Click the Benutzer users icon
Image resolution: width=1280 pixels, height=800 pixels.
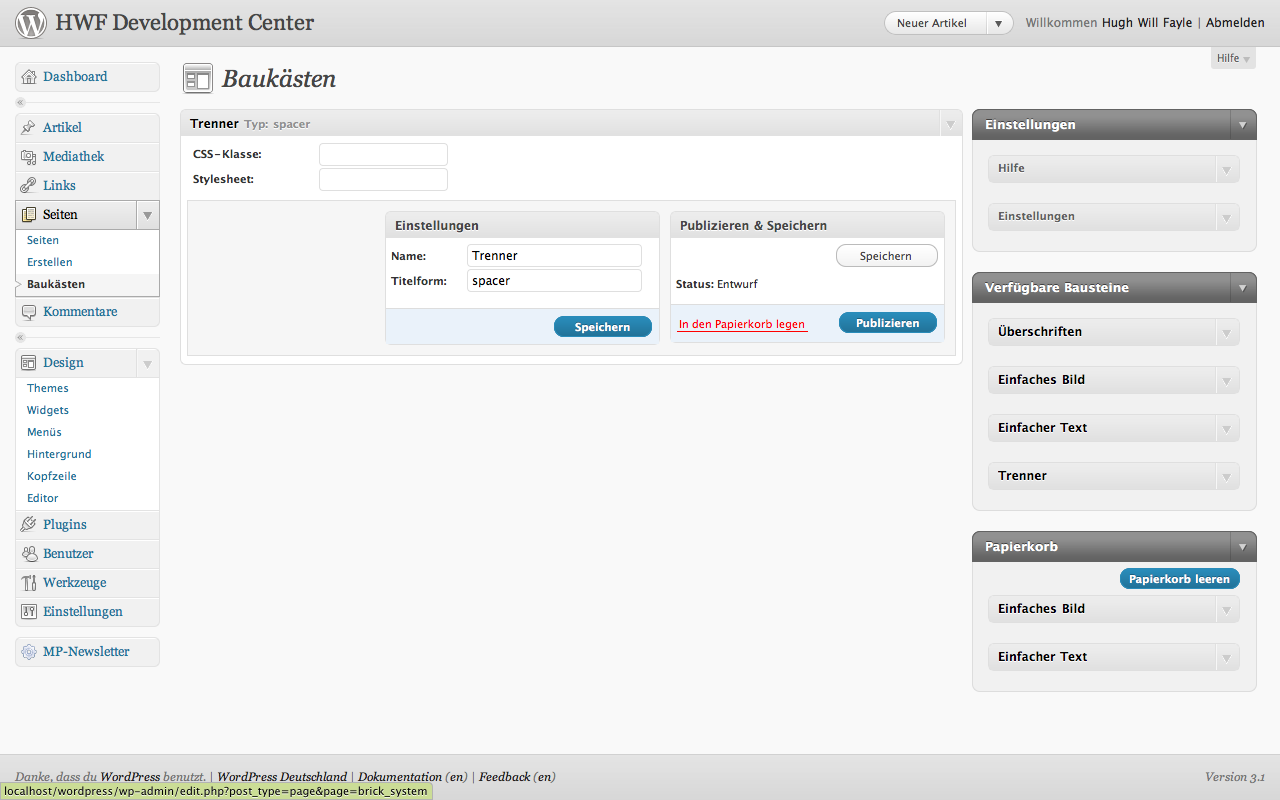(x=28, y=554)
